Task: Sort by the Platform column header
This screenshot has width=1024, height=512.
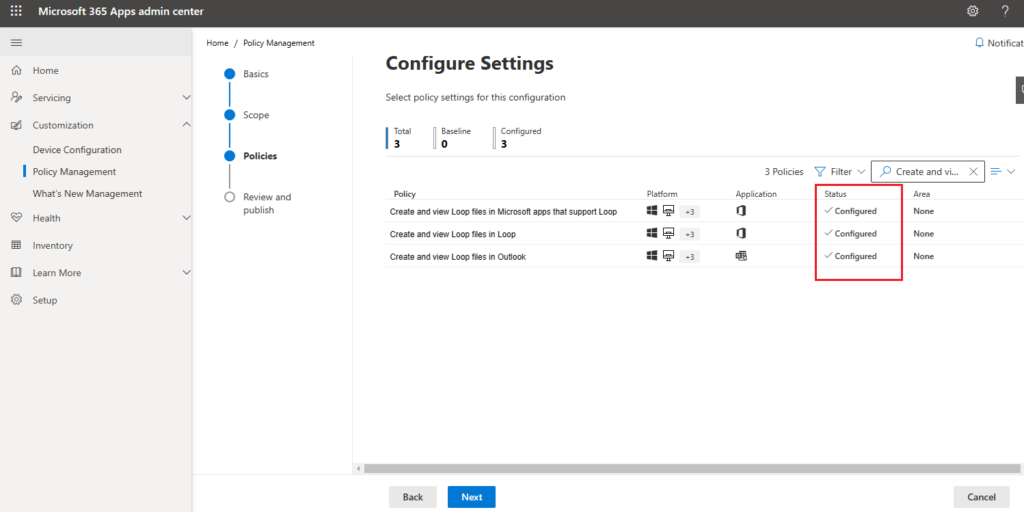Action: 662,194
